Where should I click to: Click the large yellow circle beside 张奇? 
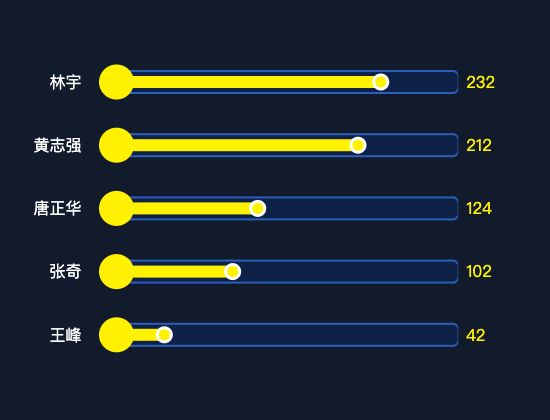point(116,272)
